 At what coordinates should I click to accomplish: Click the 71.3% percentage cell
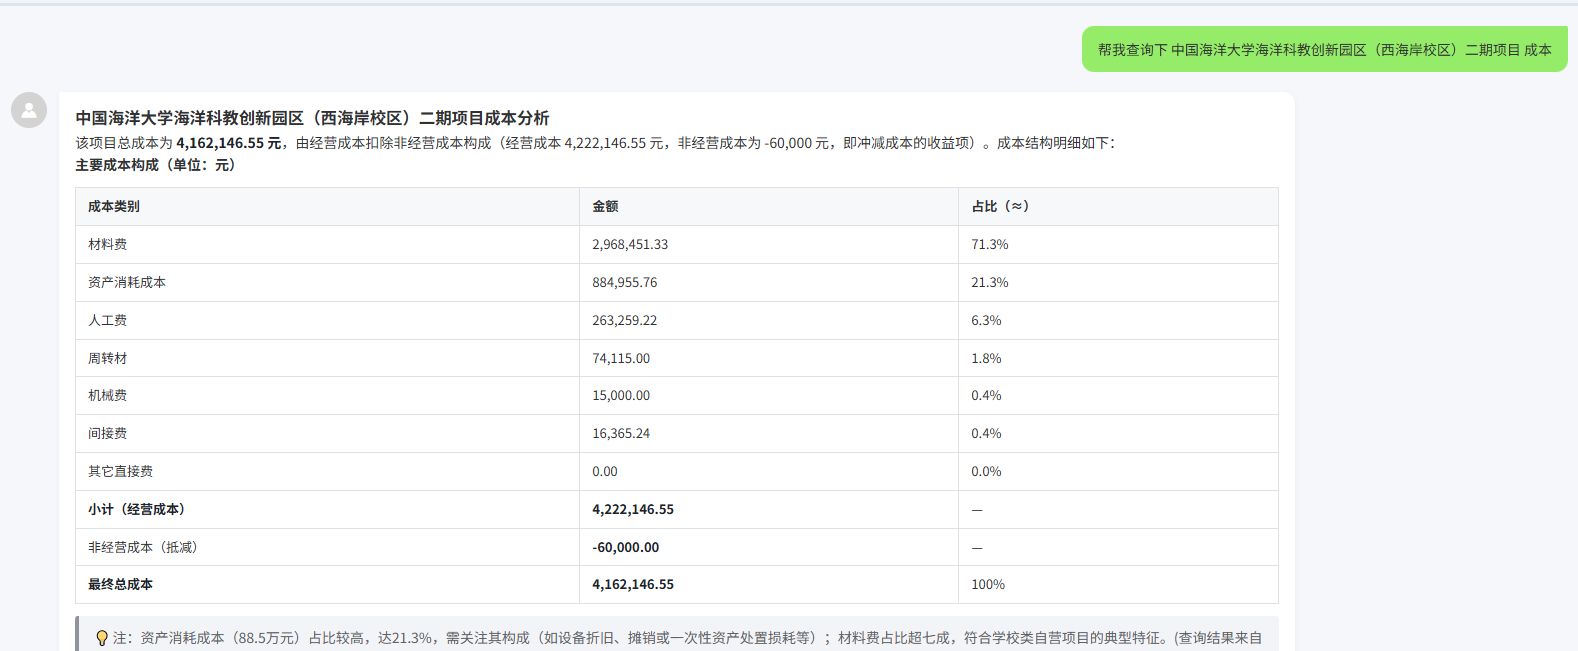click(x=990, y=244)
